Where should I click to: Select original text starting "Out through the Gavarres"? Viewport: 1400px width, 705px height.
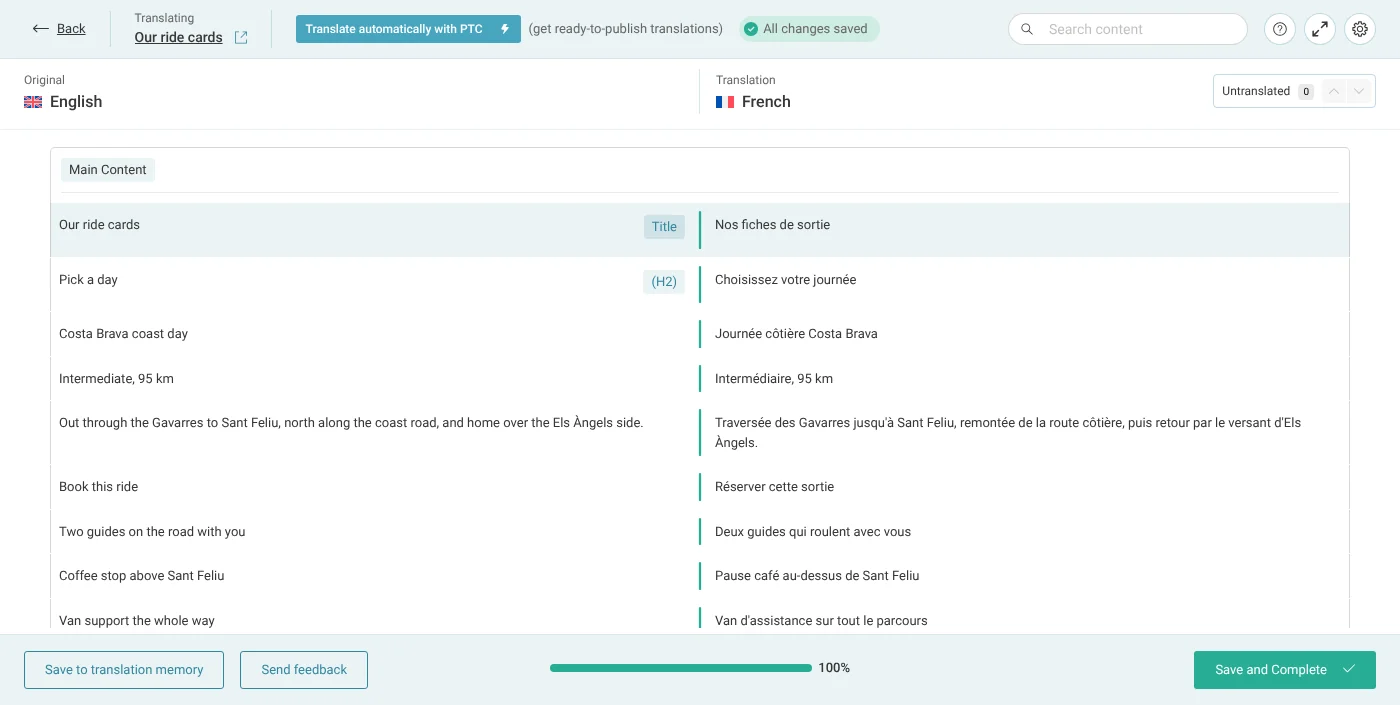(x=351, y=423)
